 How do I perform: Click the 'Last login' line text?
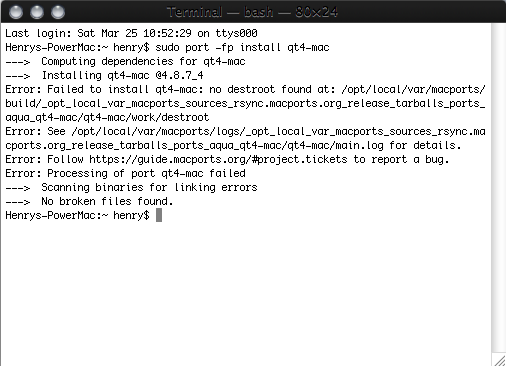coord(131,33)
